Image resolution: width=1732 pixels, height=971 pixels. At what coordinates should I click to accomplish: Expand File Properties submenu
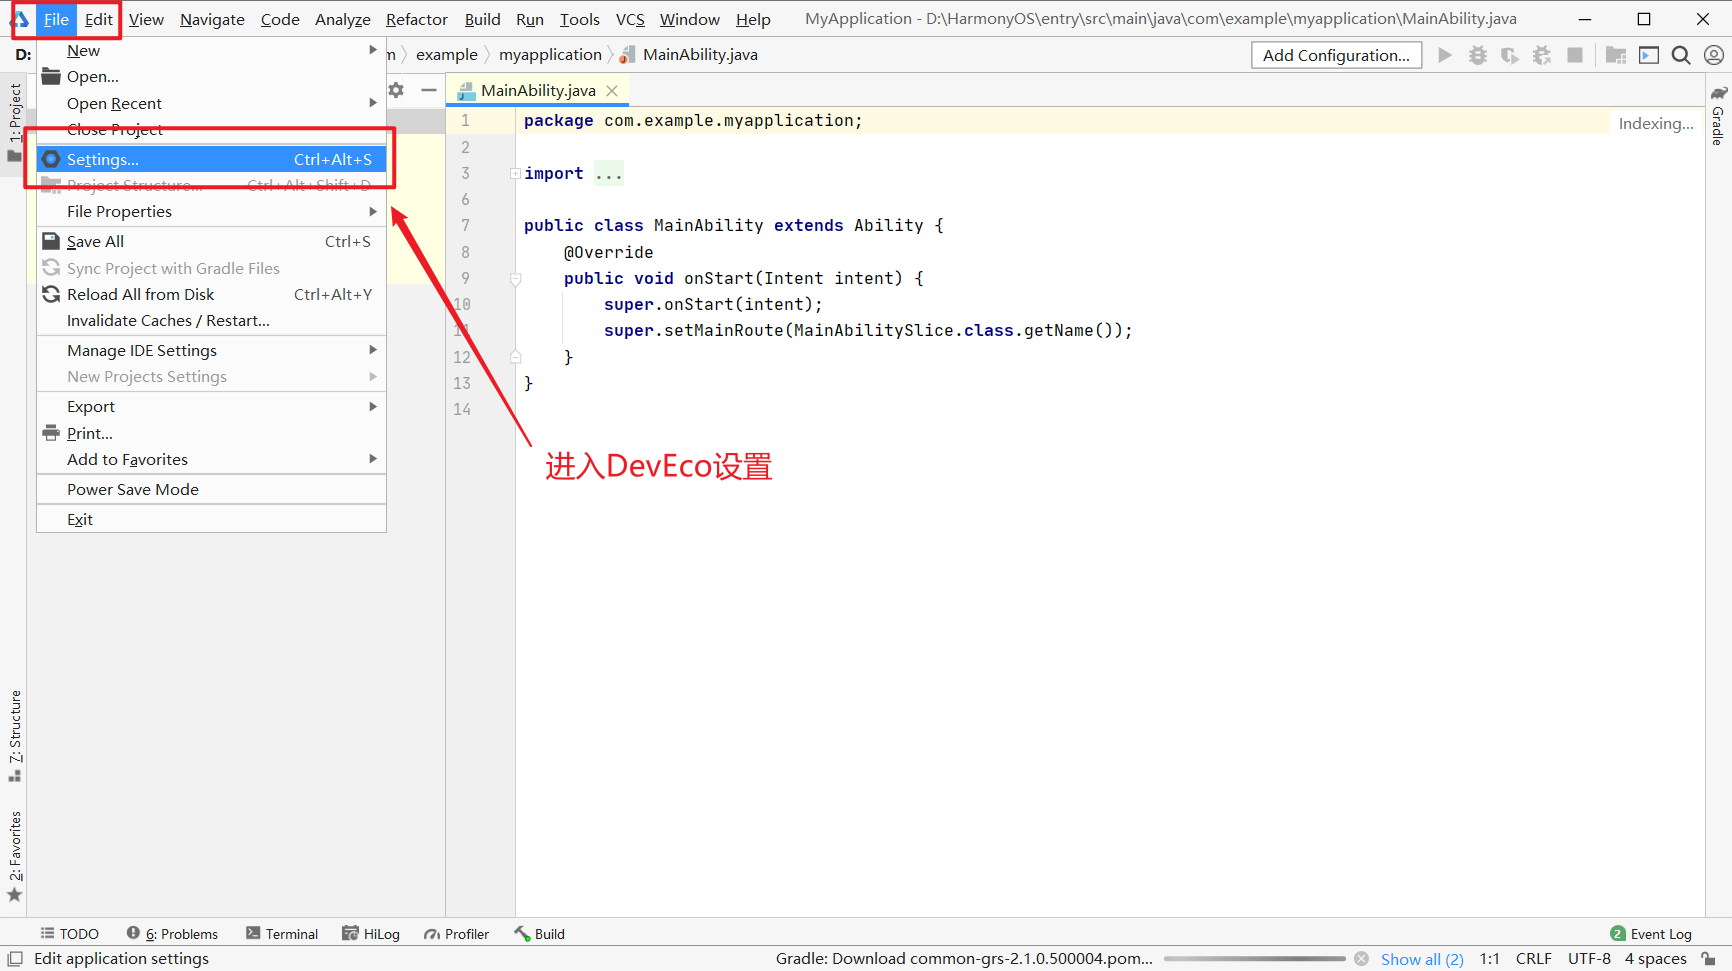point(211,212)
